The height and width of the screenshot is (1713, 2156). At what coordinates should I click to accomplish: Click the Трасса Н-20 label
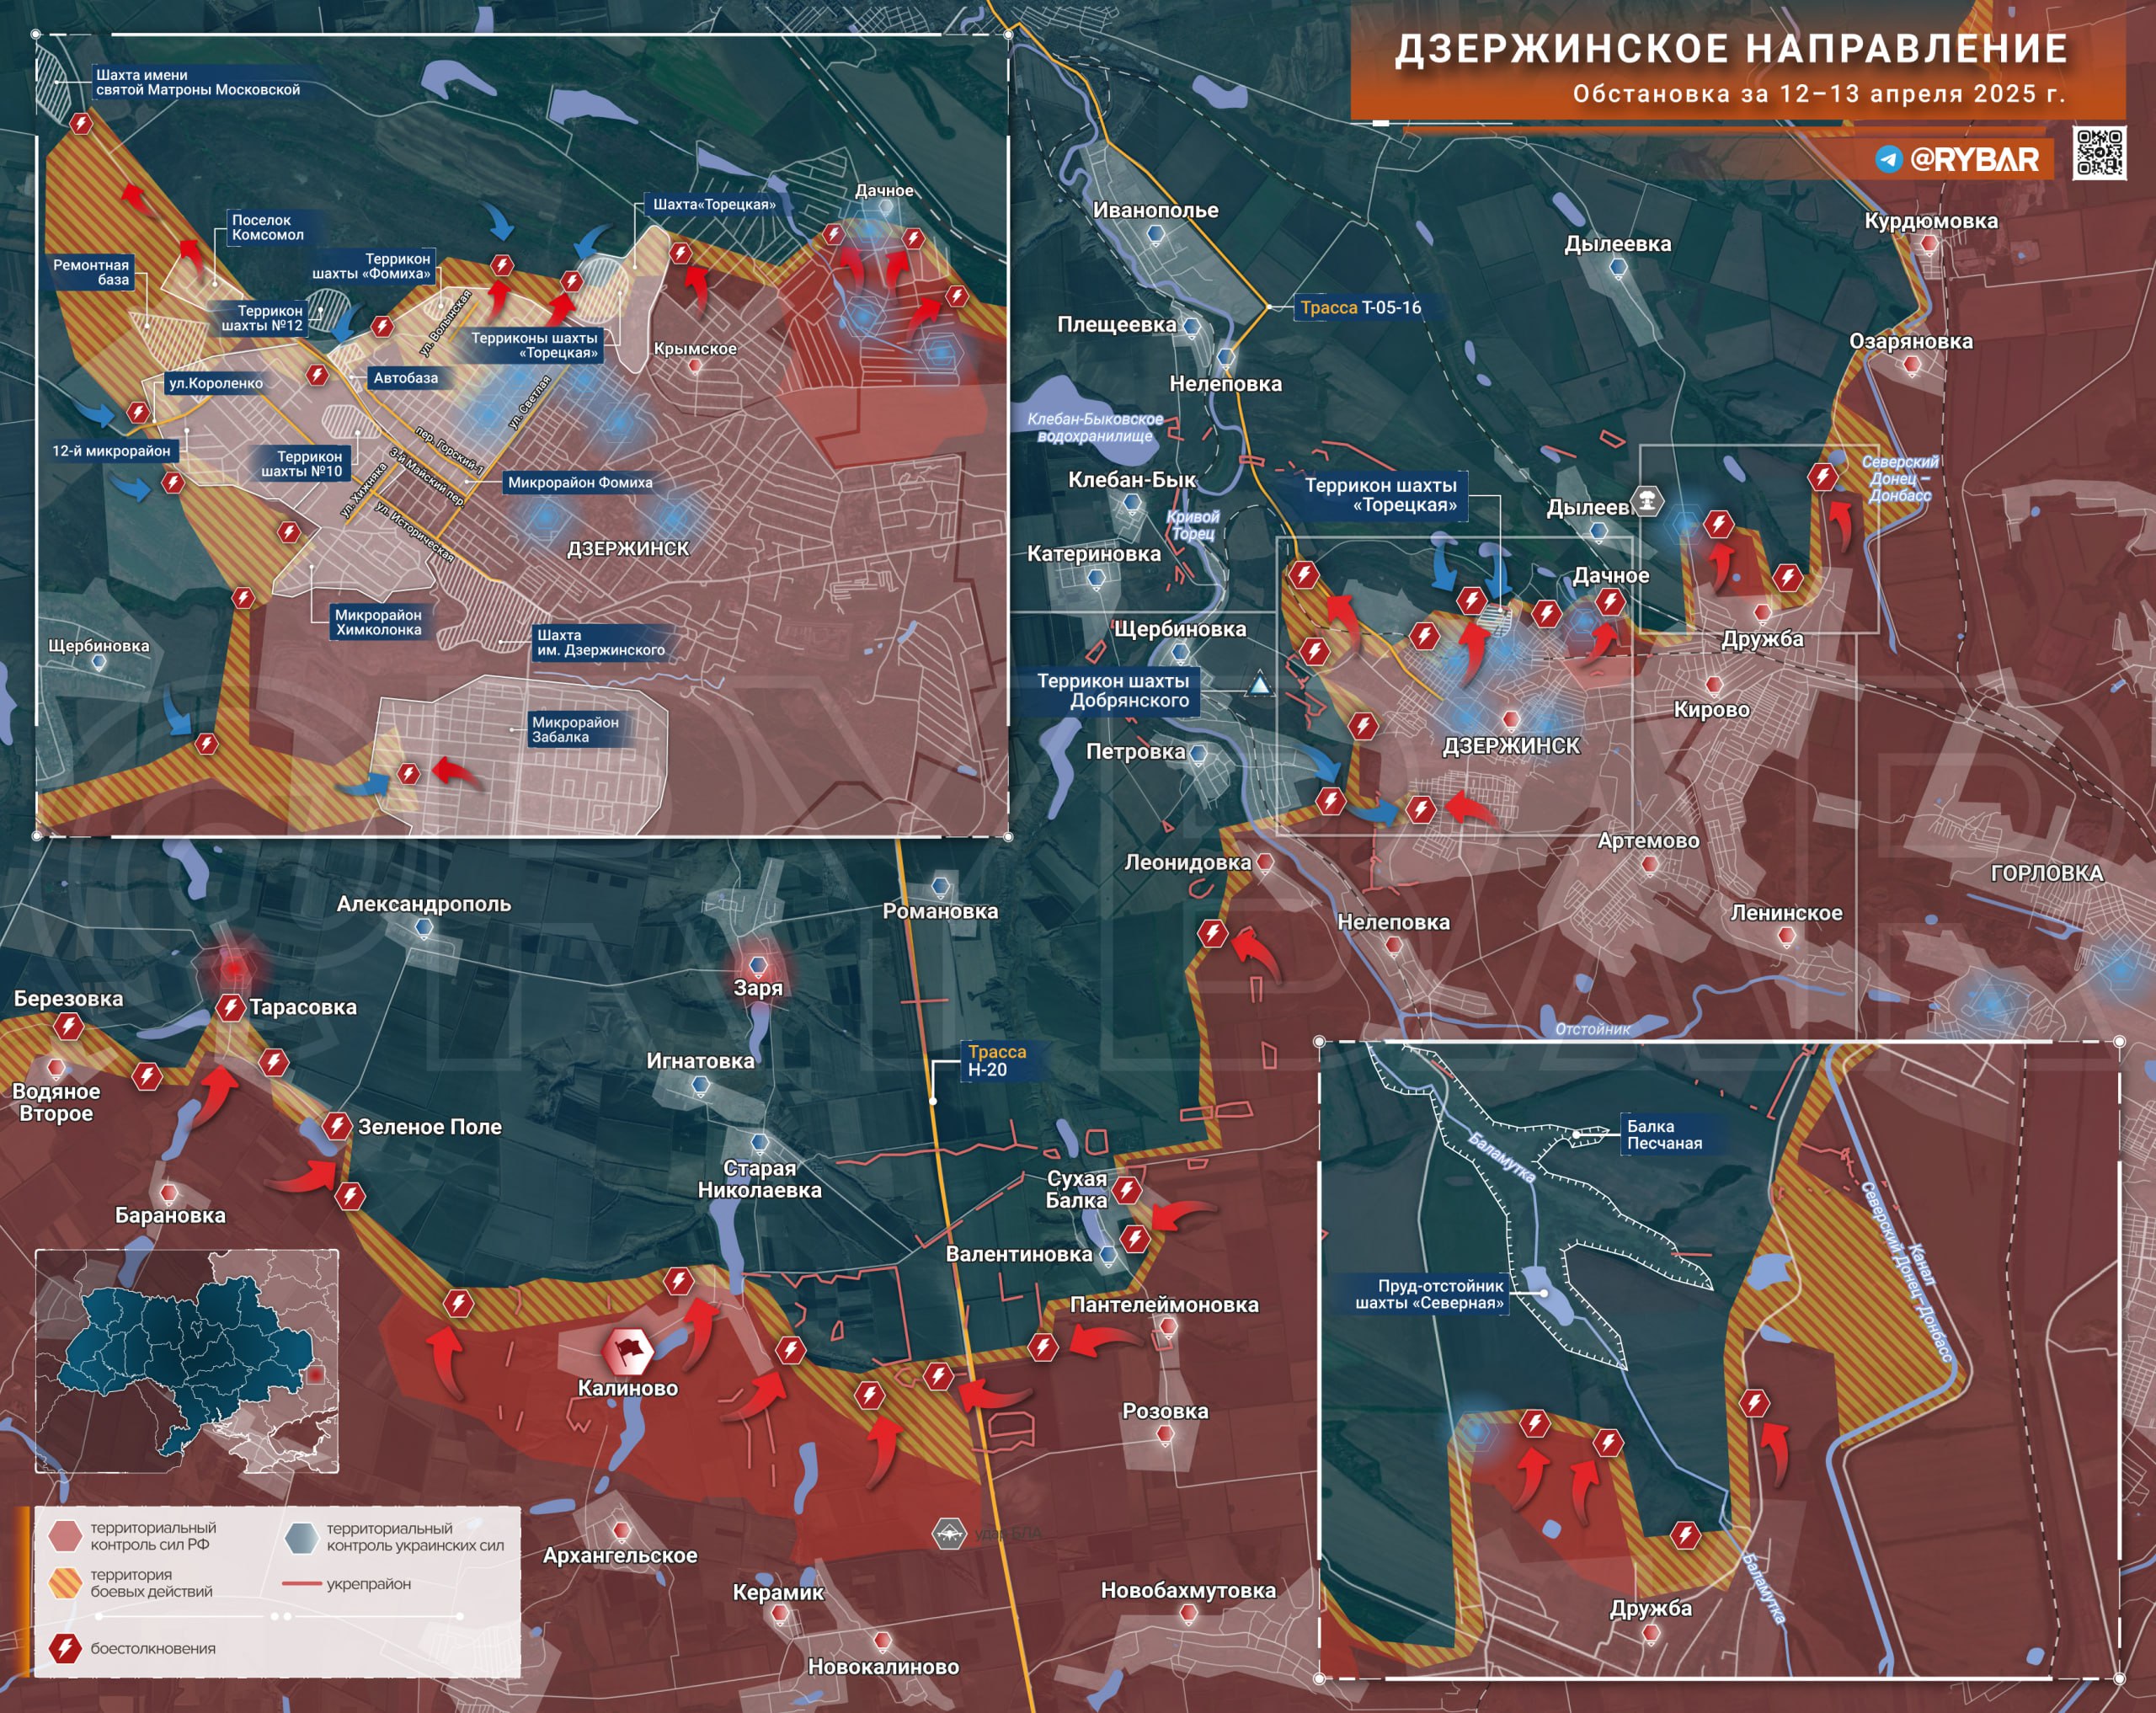point(995,1060)
